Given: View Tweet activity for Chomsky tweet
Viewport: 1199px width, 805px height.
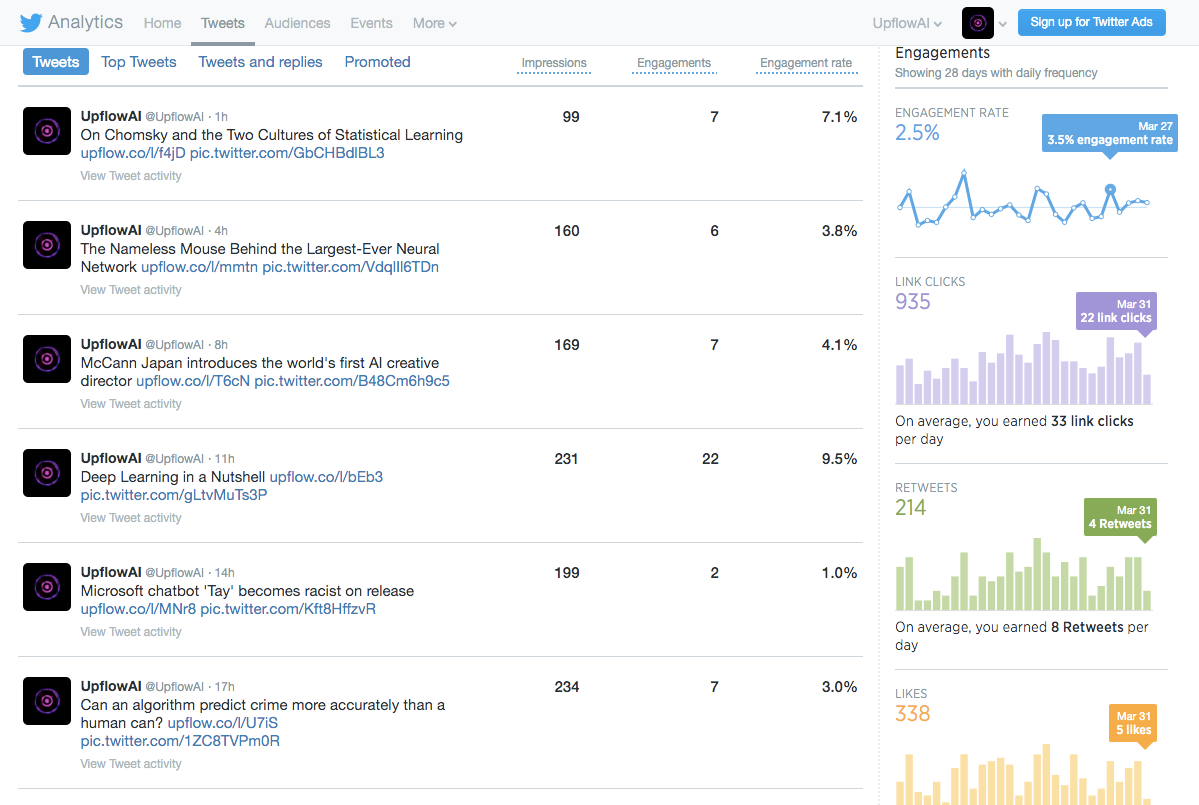Looking at the screenshot, I should (x=131, y=176).
